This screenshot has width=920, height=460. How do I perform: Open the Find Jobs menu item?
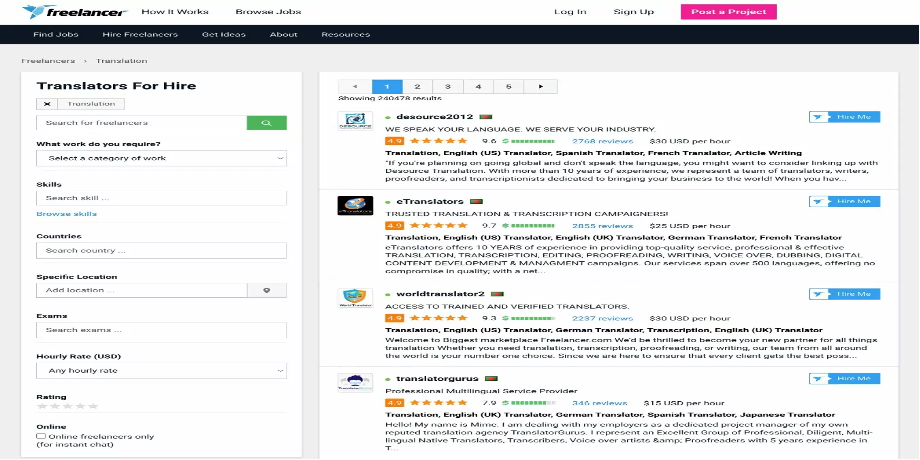[x=56, y=35]
